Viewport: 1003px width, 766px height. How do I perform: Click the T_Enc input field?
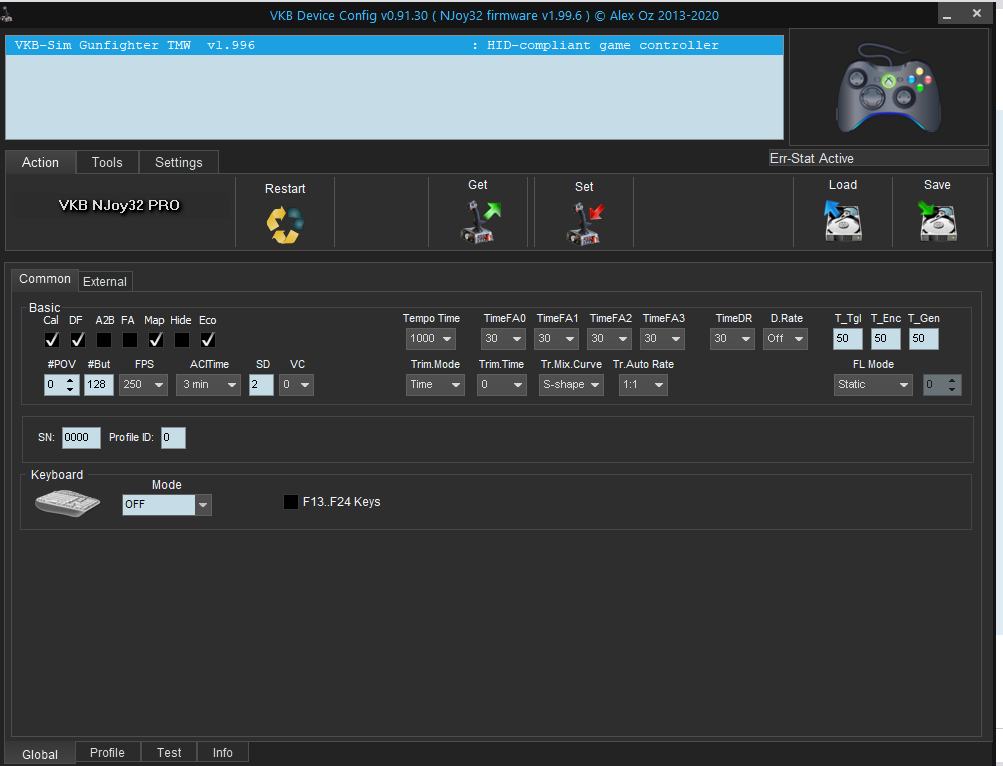[885, 339]
